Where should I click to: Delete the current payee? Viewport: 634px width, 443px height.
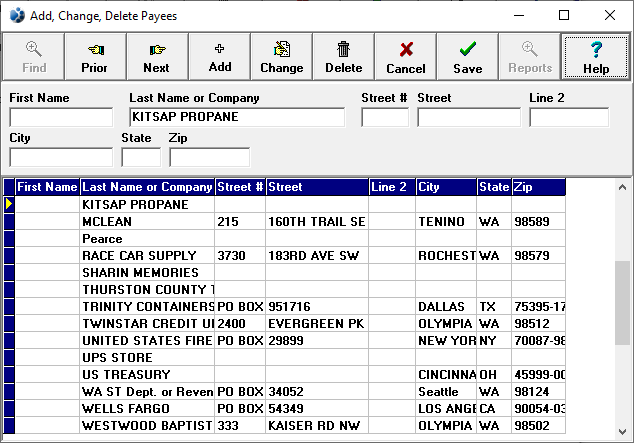pos(343,57)
